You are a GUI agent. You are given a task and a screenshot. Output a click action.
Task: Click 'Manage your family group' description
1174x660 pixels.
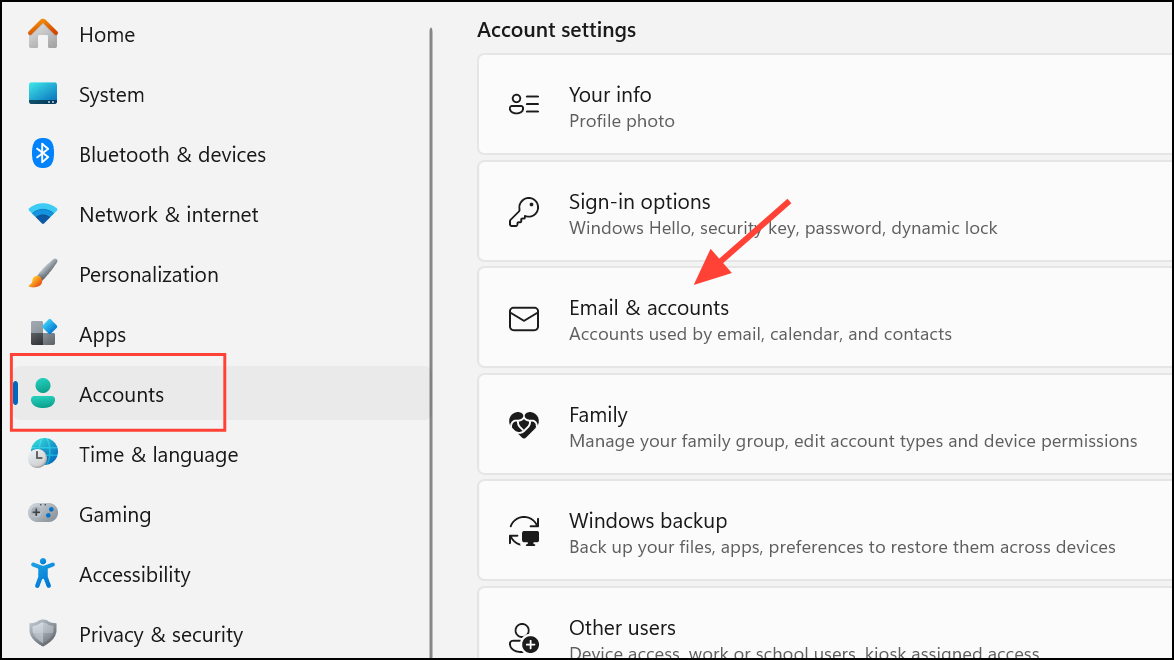click(x=853, y=441)
